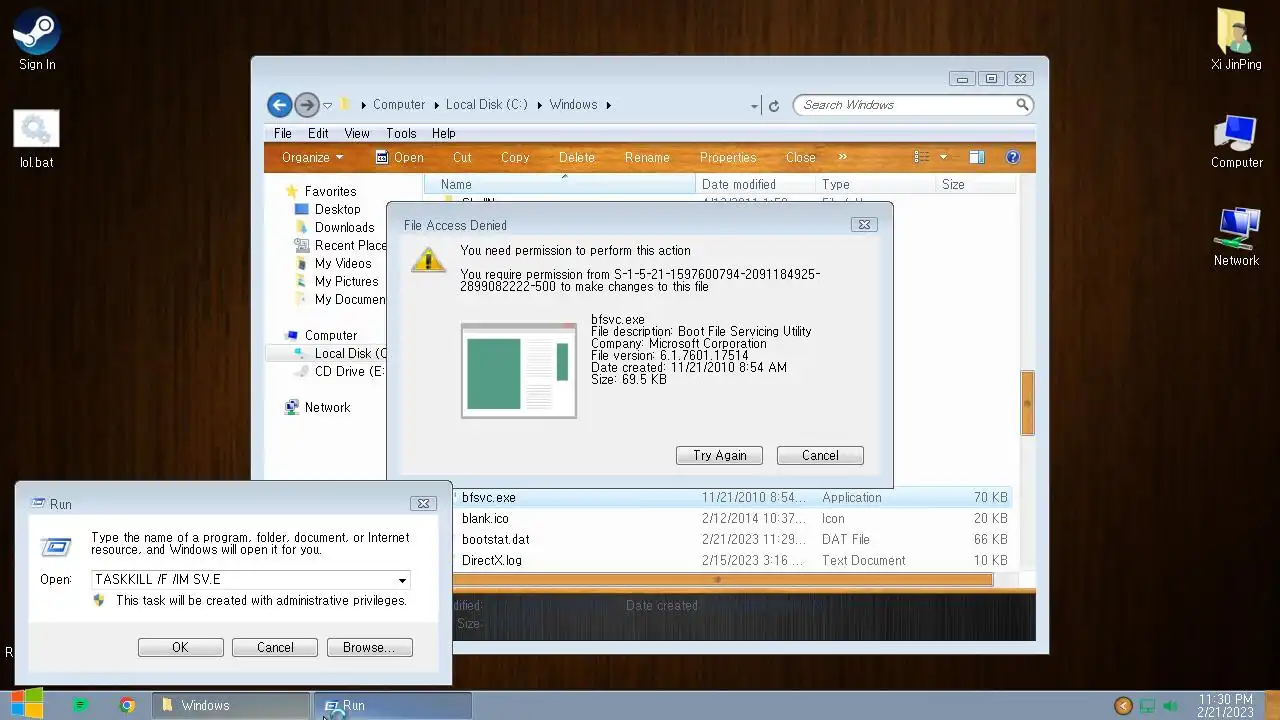The width and height of the screenshot is (1280, 720).
Task: Click Copy in Explorer toolbar
Action: 515,157
